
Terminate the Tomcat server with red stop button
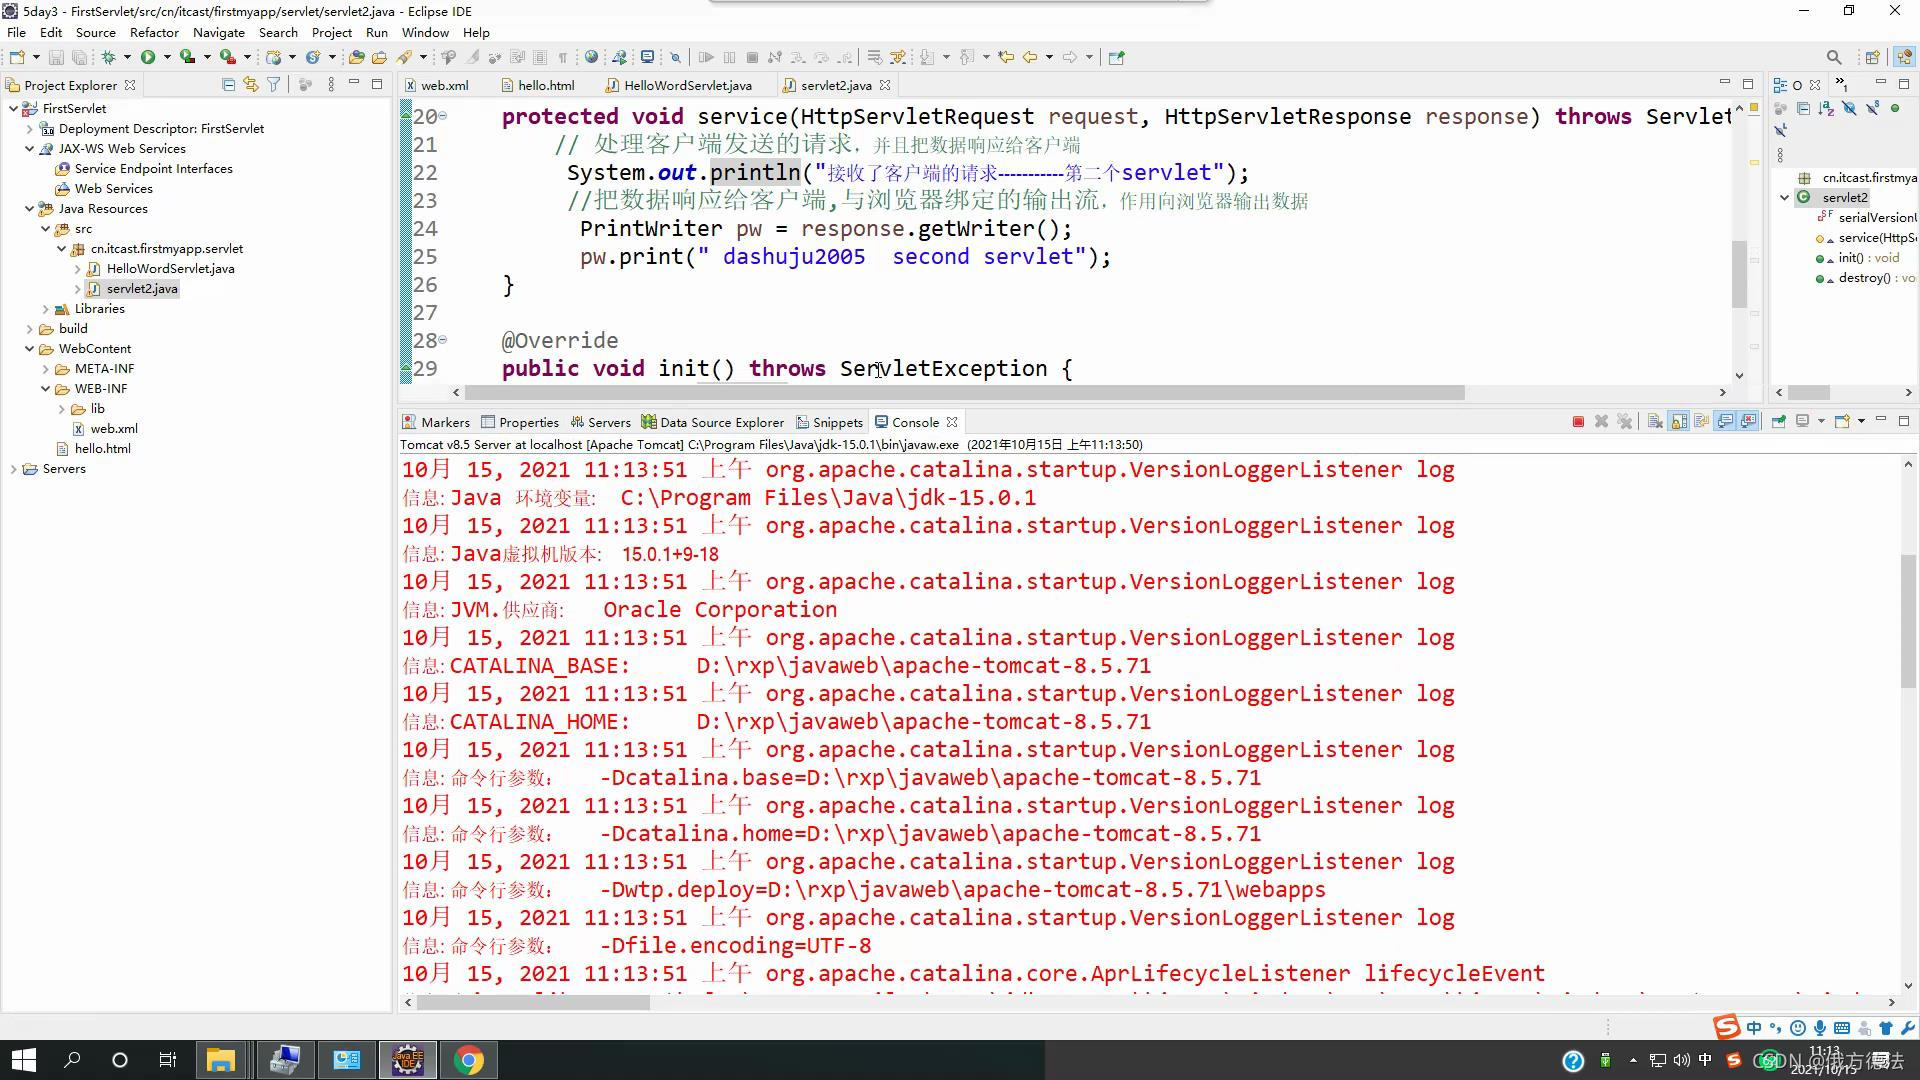click(1578, 422)
